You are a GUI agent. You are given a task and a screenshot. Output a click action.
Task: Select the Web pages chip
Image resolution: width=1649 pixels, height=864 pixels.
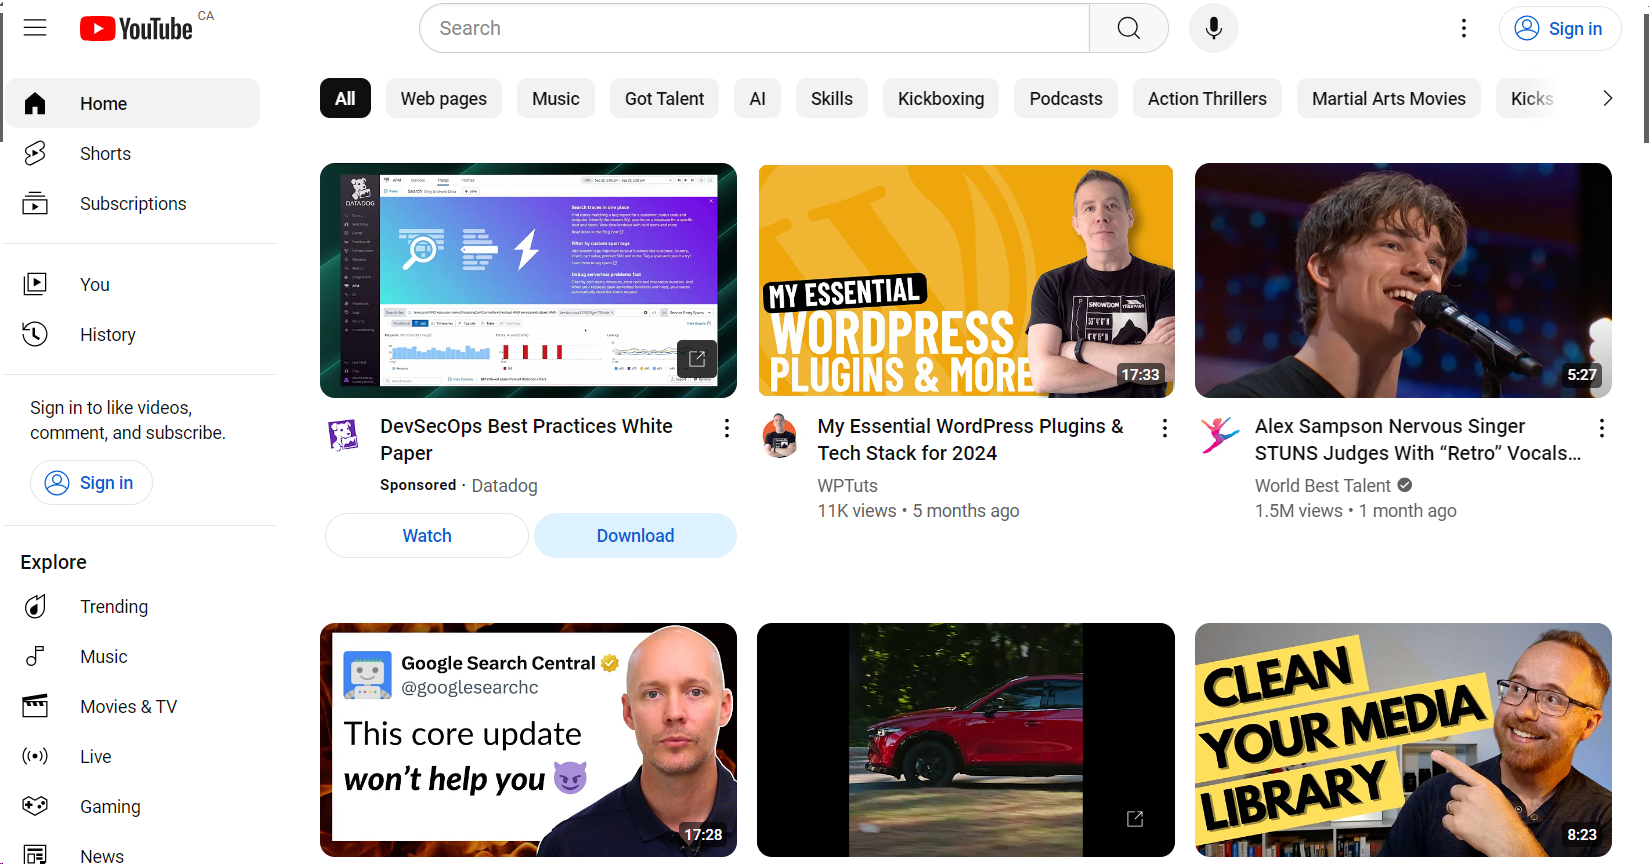click(444, 98)
